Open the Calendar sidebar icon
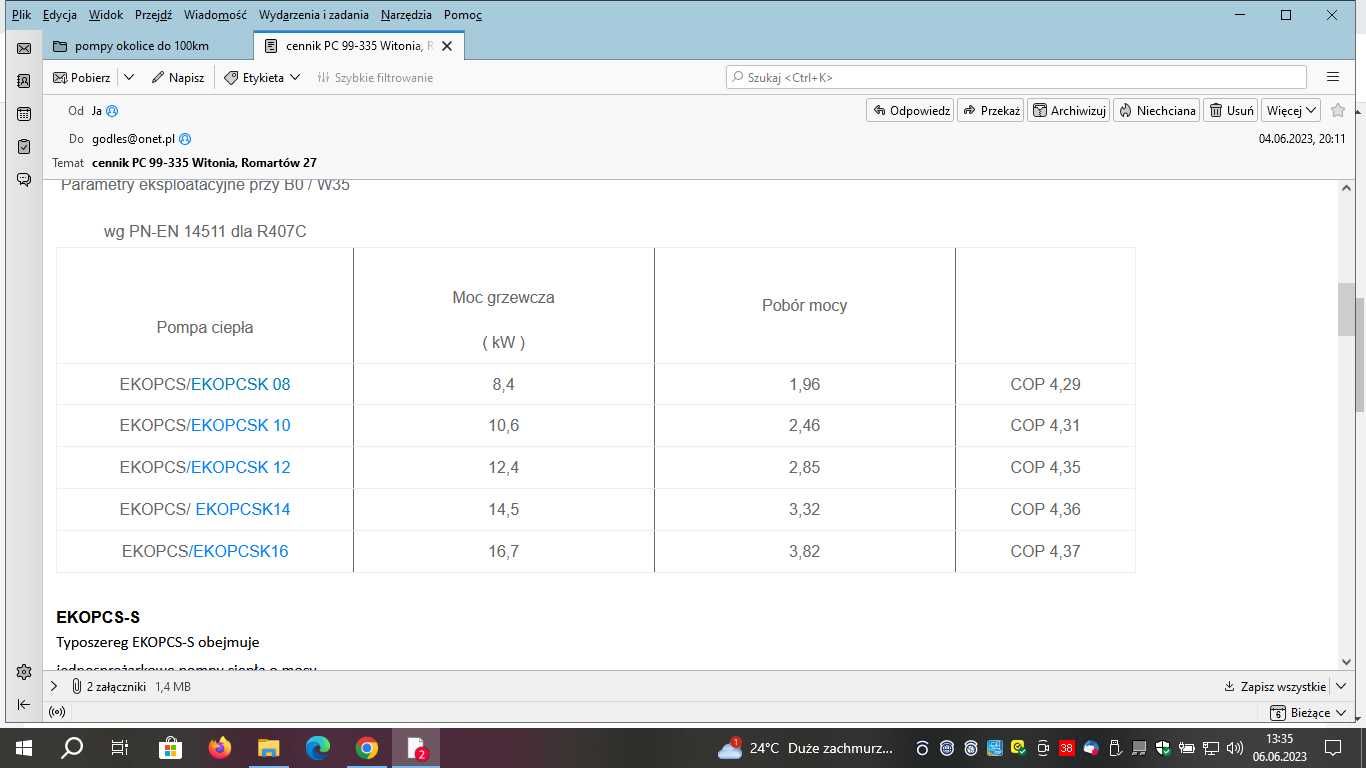Viewport: 1366px width, 768px height. tap(24, 114)
